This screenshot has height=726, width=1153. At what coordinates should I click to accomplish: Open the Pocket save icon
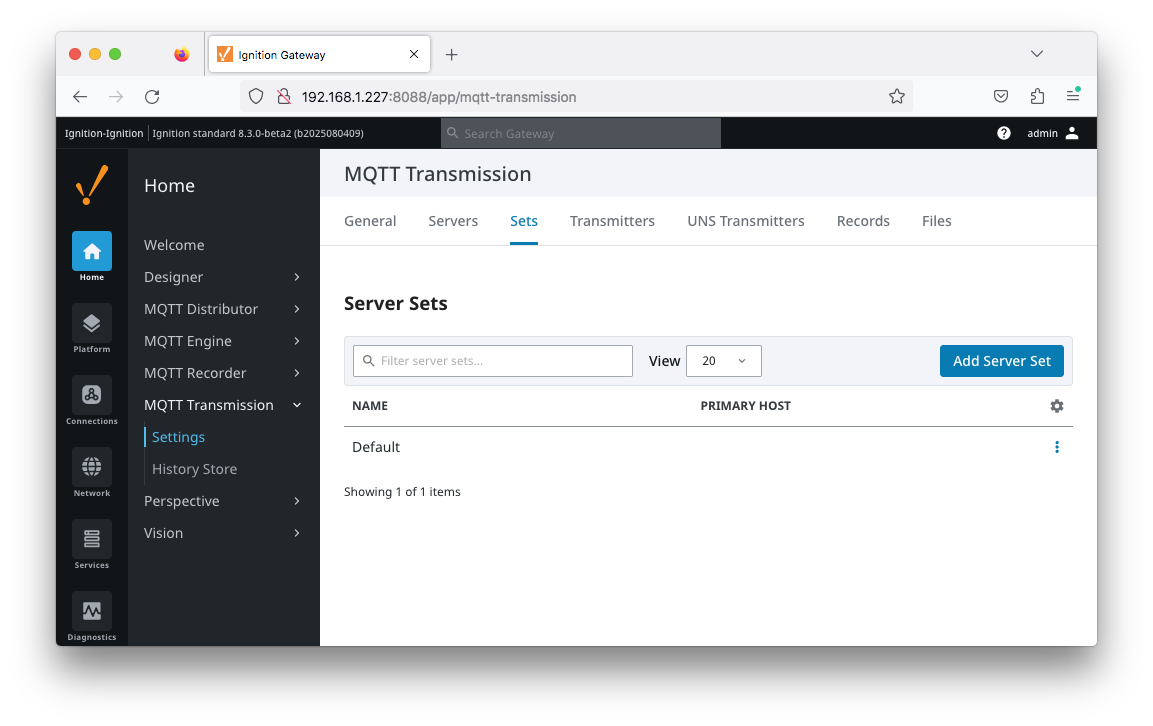tap(1001, 96)
